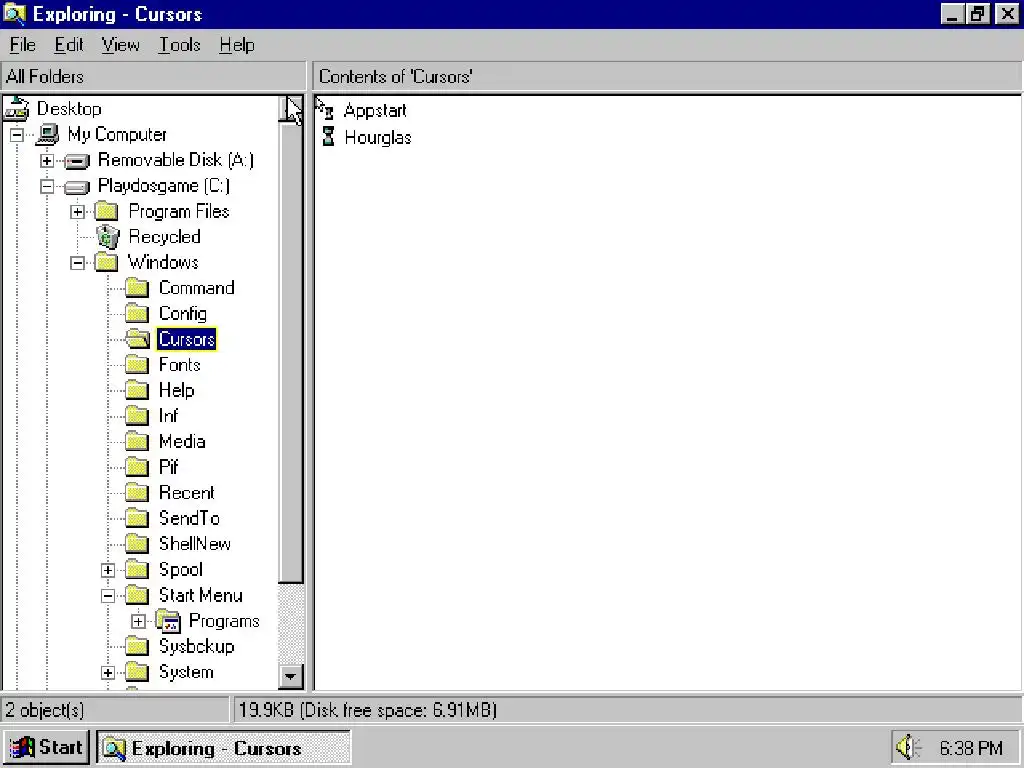Click the 6:38 PM clock

point(970,748)
